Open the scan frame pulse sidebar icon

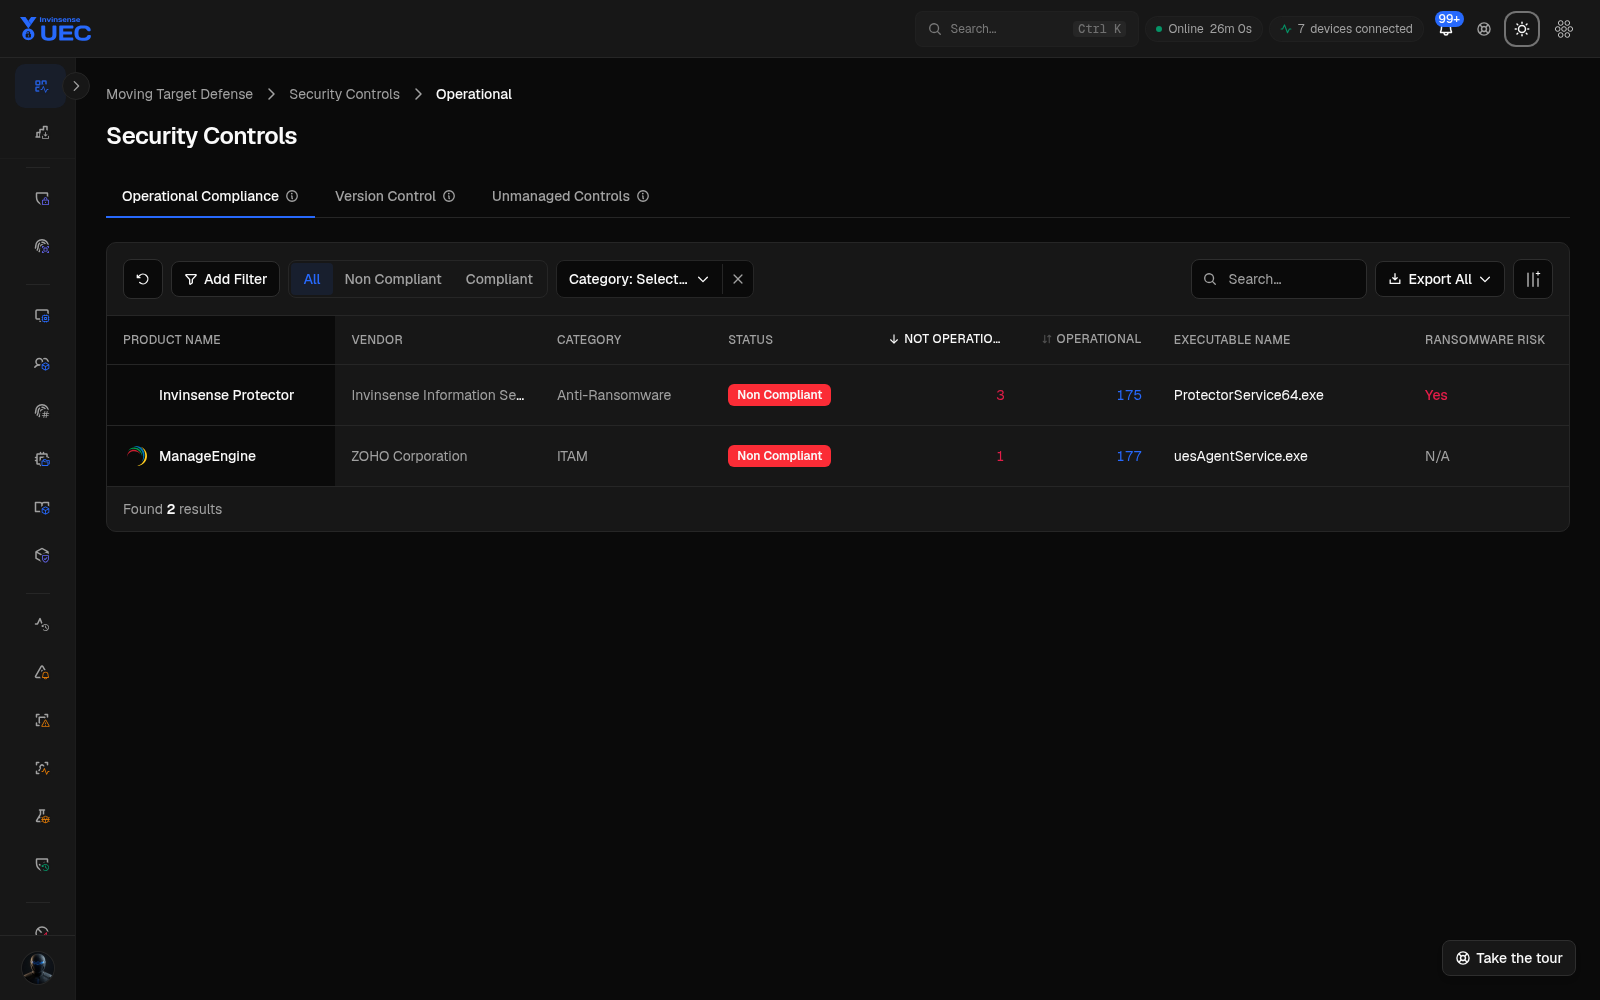41,768
